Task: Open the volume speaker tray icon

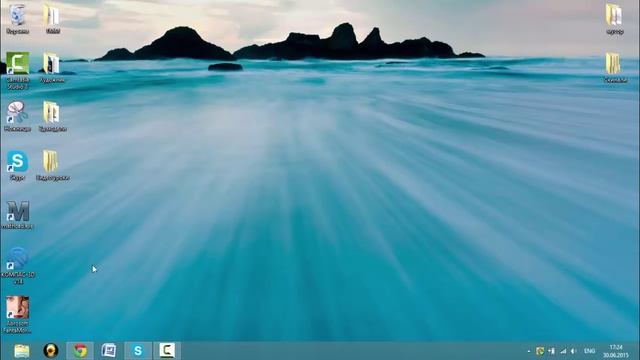Action: [x=574, y=351]
